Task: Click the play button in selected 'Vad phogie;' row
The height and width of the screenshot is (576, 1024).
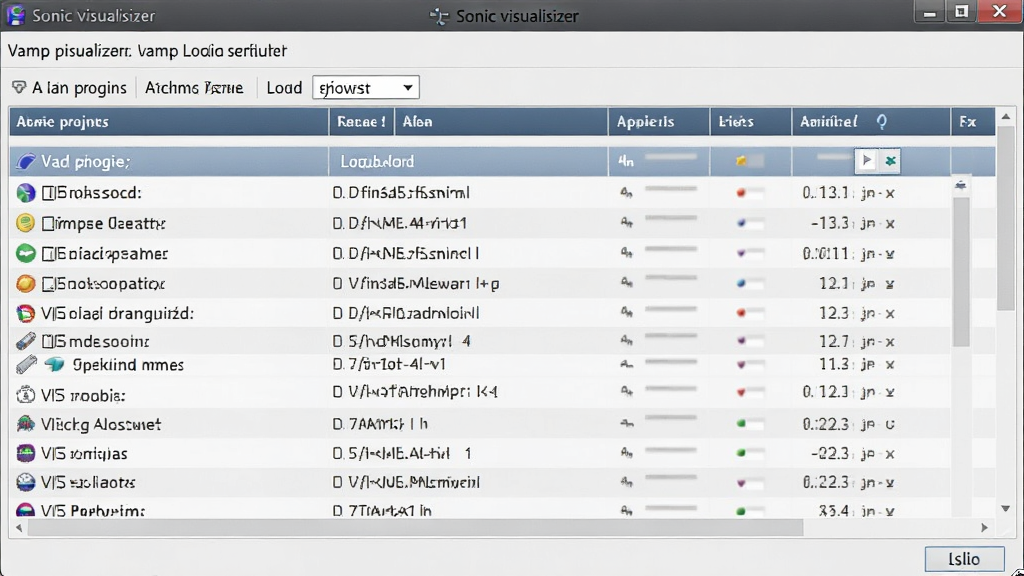Action: tap(867, 161)
